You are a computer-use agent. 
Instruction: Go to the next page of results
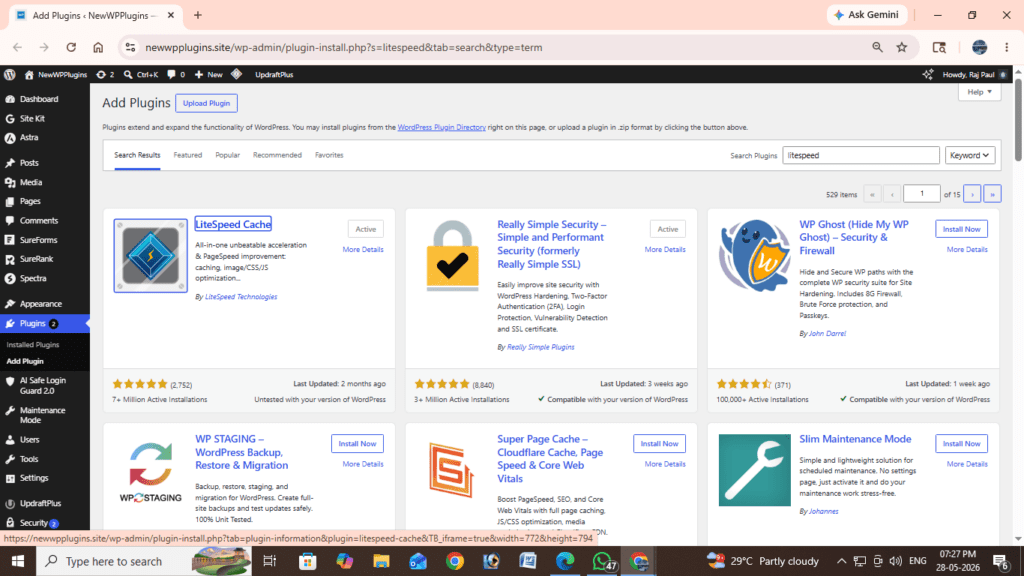coord(972,194)
